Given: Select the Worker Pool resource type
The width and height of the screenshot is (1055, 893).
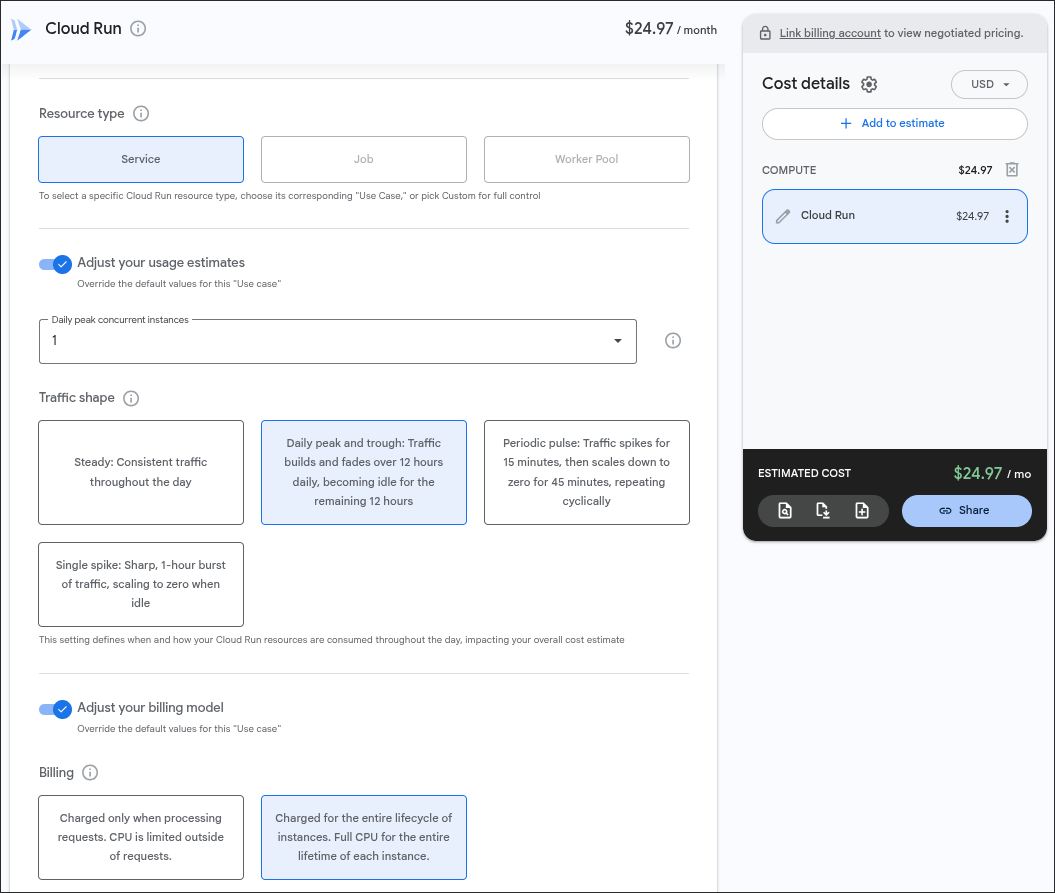Looking at the screenshot, I should [587, 159].
